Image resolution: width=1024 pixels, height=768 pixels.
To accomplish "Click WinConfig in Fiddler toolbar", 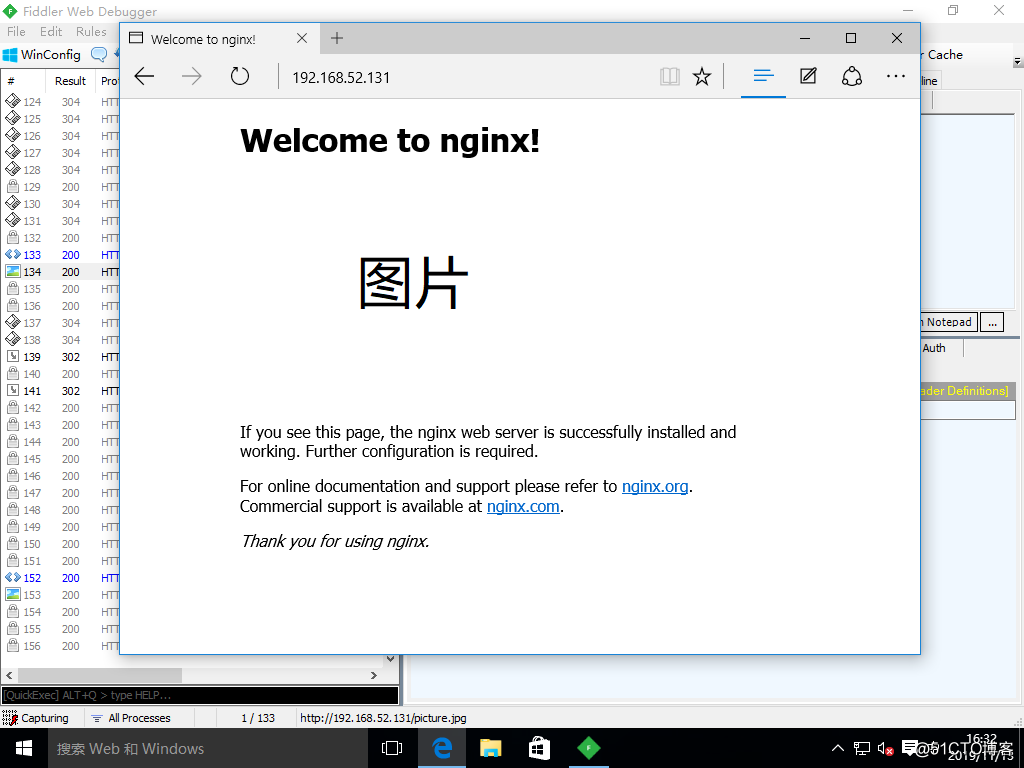I will pyautogui.click(x=42, y=55).
